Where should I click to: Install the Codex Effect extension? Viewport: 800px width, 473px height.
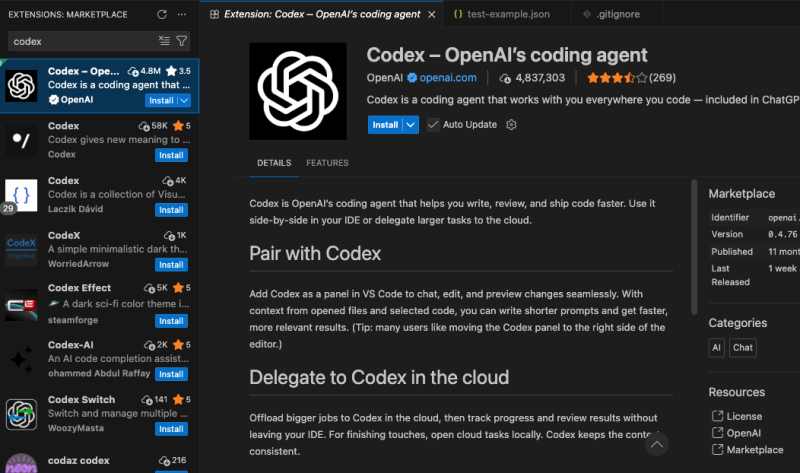click(x=170, y=319)
